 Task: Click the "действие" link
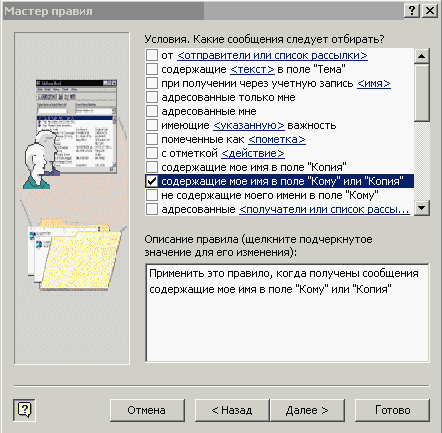253,153
